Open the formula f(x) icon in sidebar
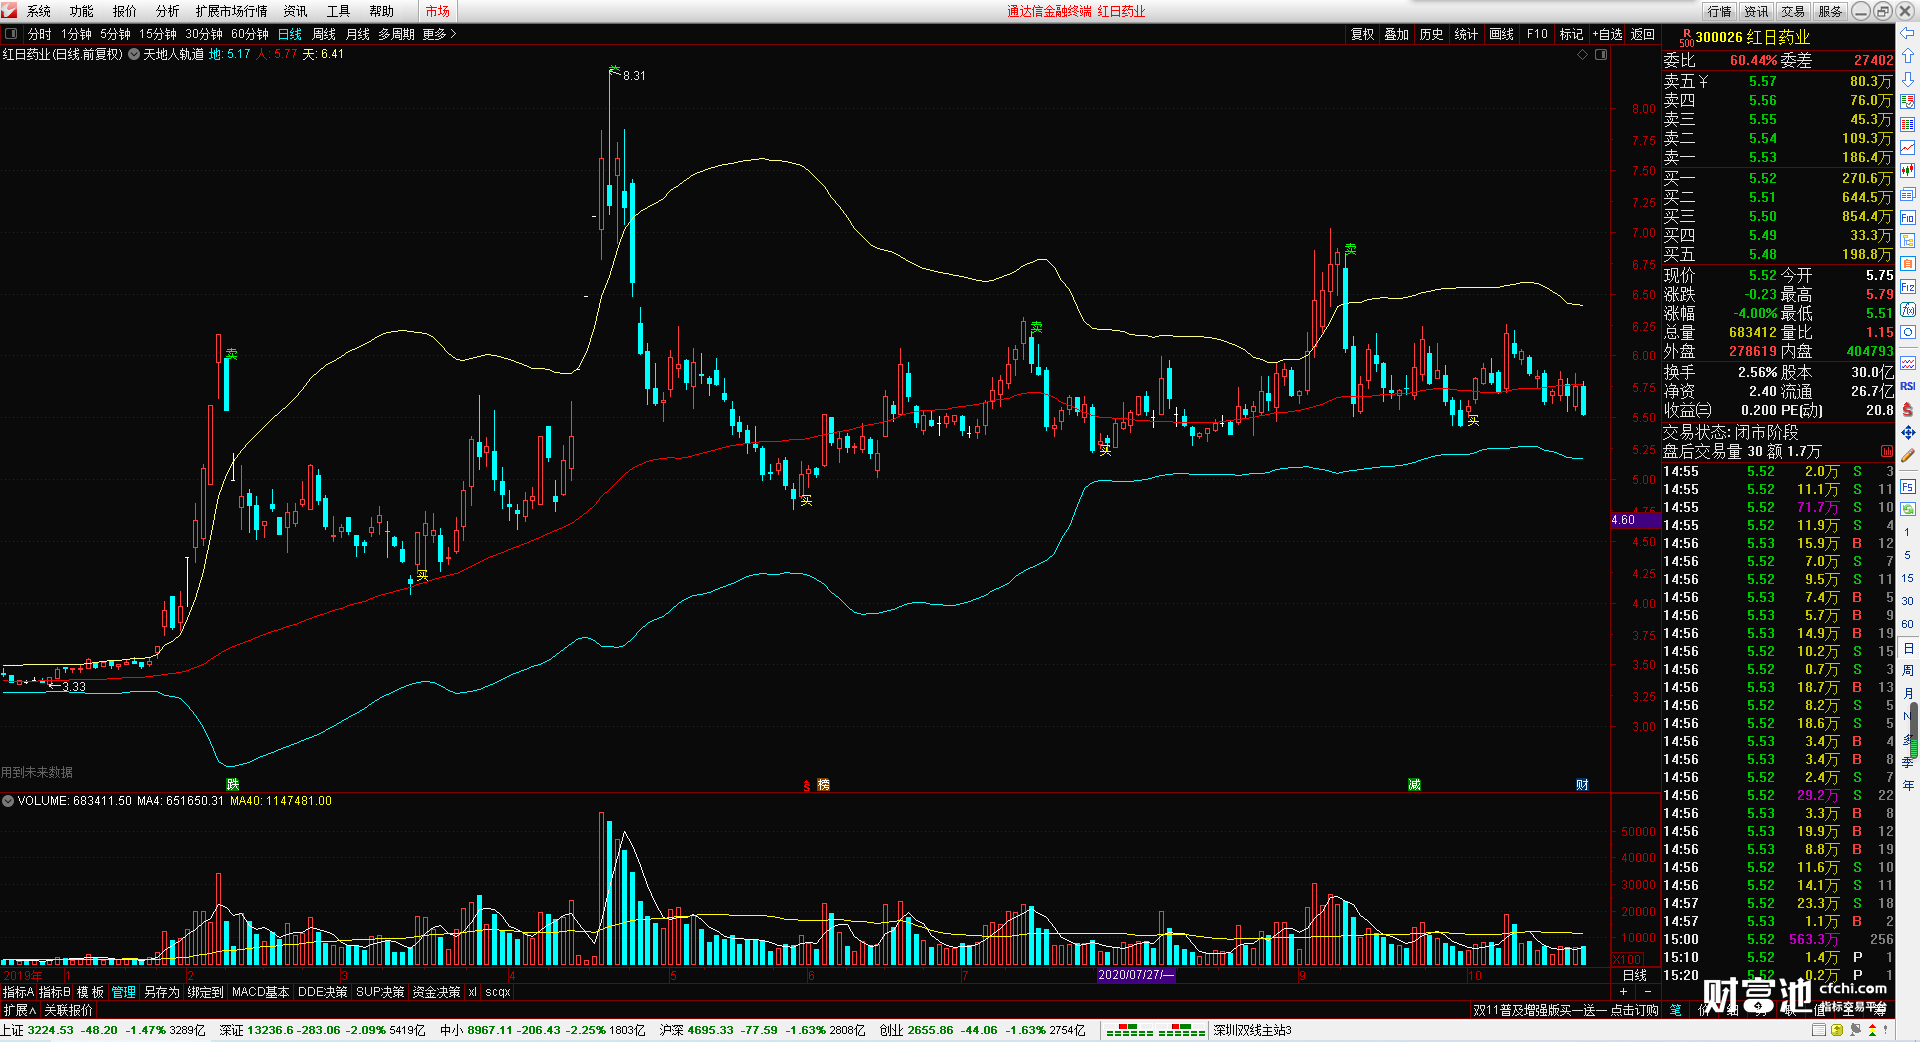Image resolution: width=1920 pixels, height=1042 pixels. click(x=1907, y=310)
